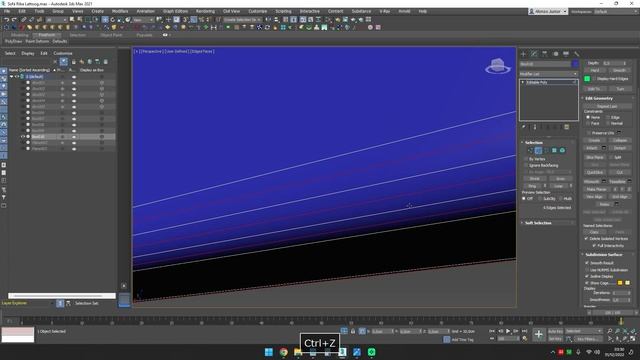Activate the Select and Rotate tool

pos(113,20)
